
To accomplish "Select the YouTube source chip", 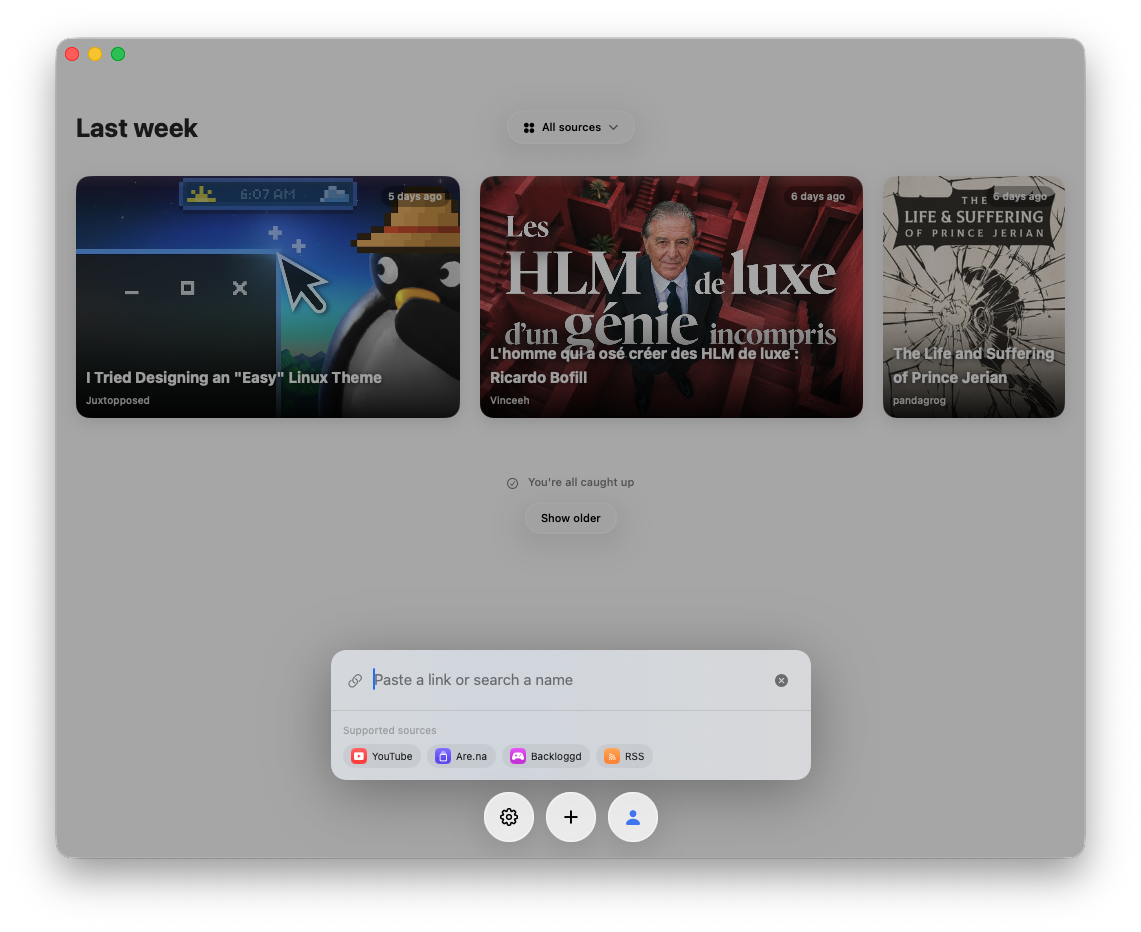I will tap(382, 756).
